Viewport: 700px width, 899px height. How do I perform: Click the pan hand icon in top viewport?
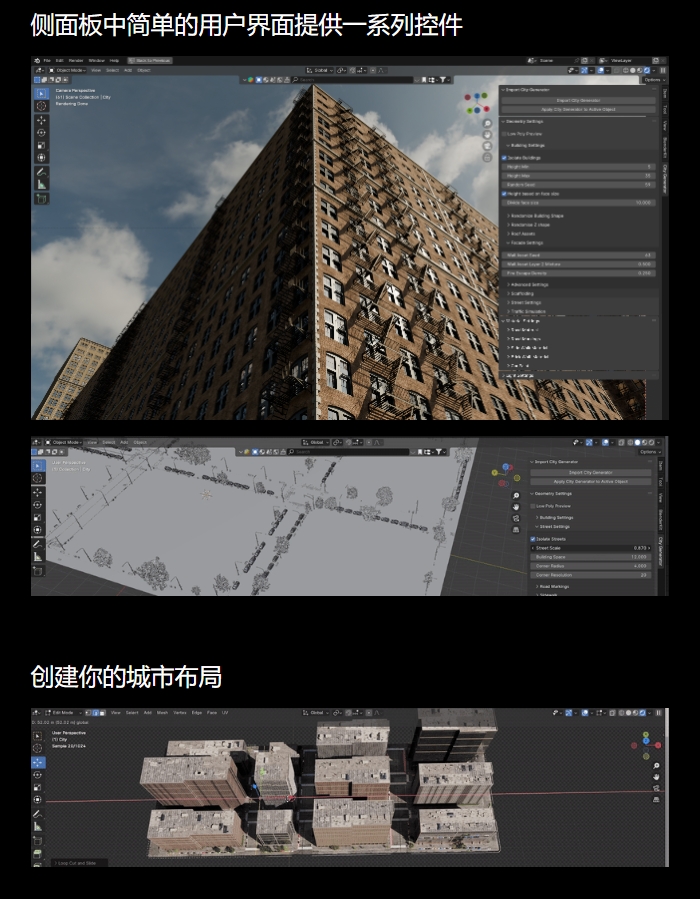487,135
